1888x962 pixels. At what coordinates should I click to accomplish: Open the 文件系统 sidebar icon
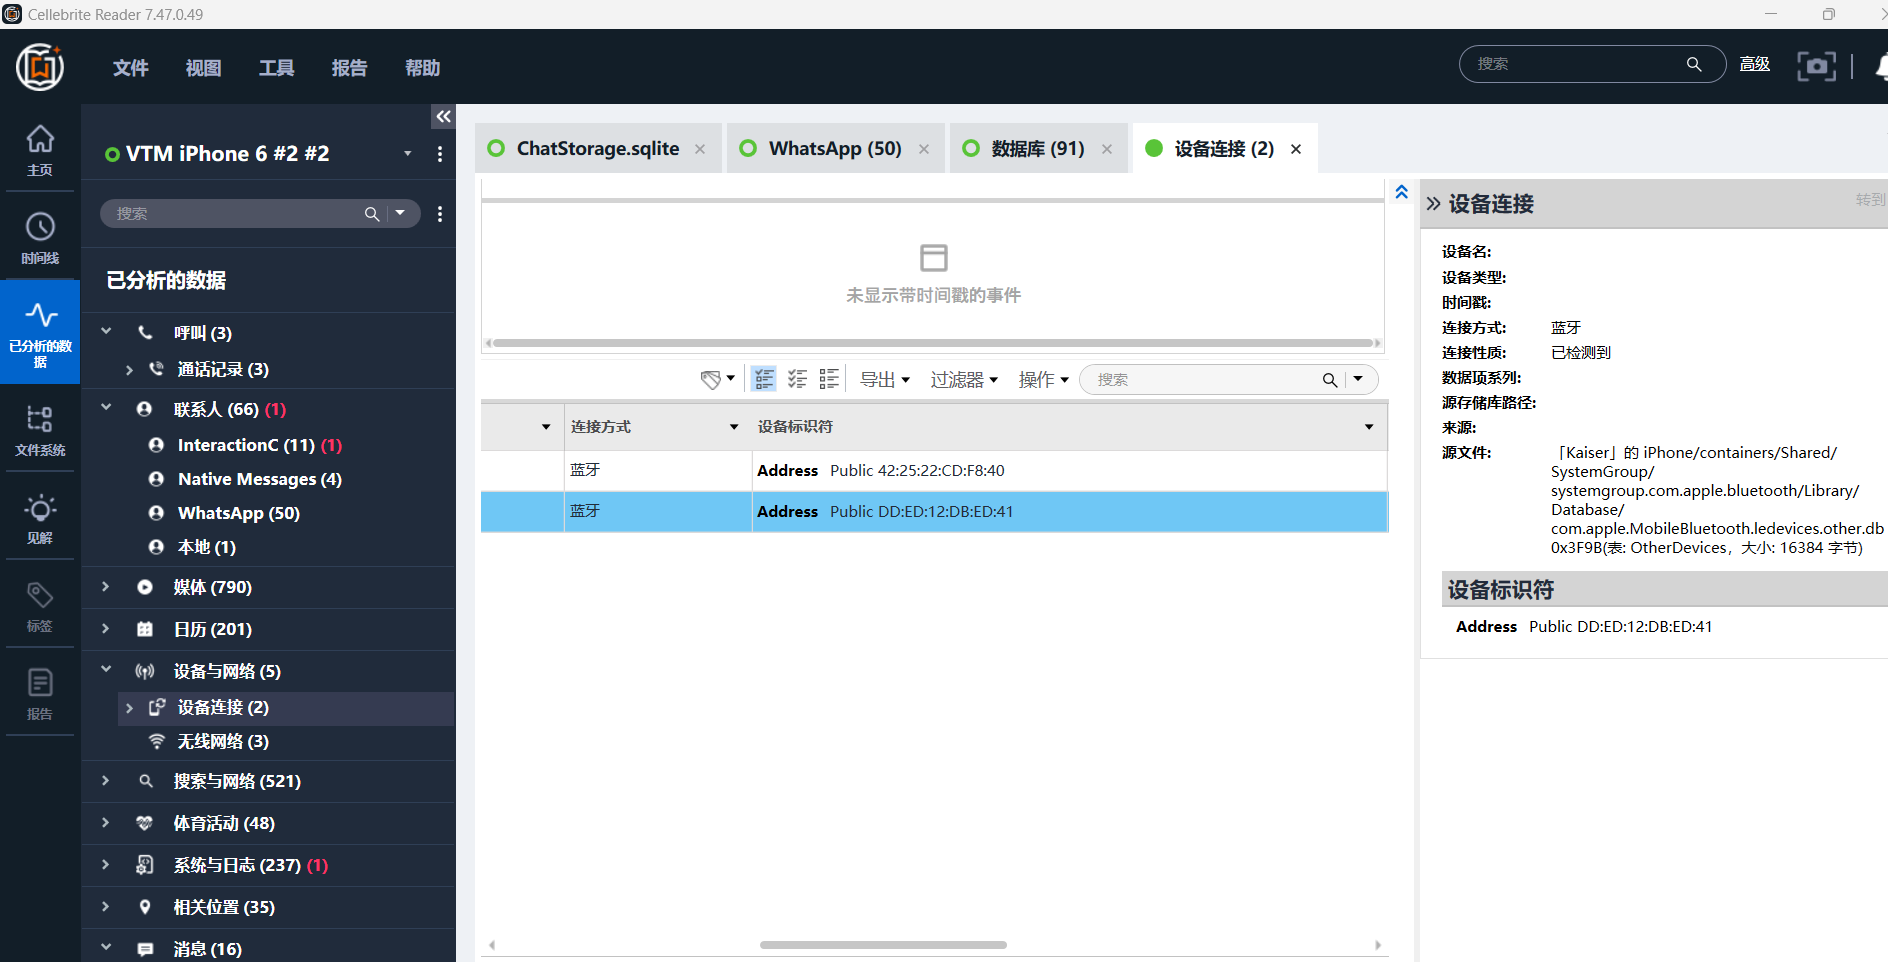click(x=40, y=430)
